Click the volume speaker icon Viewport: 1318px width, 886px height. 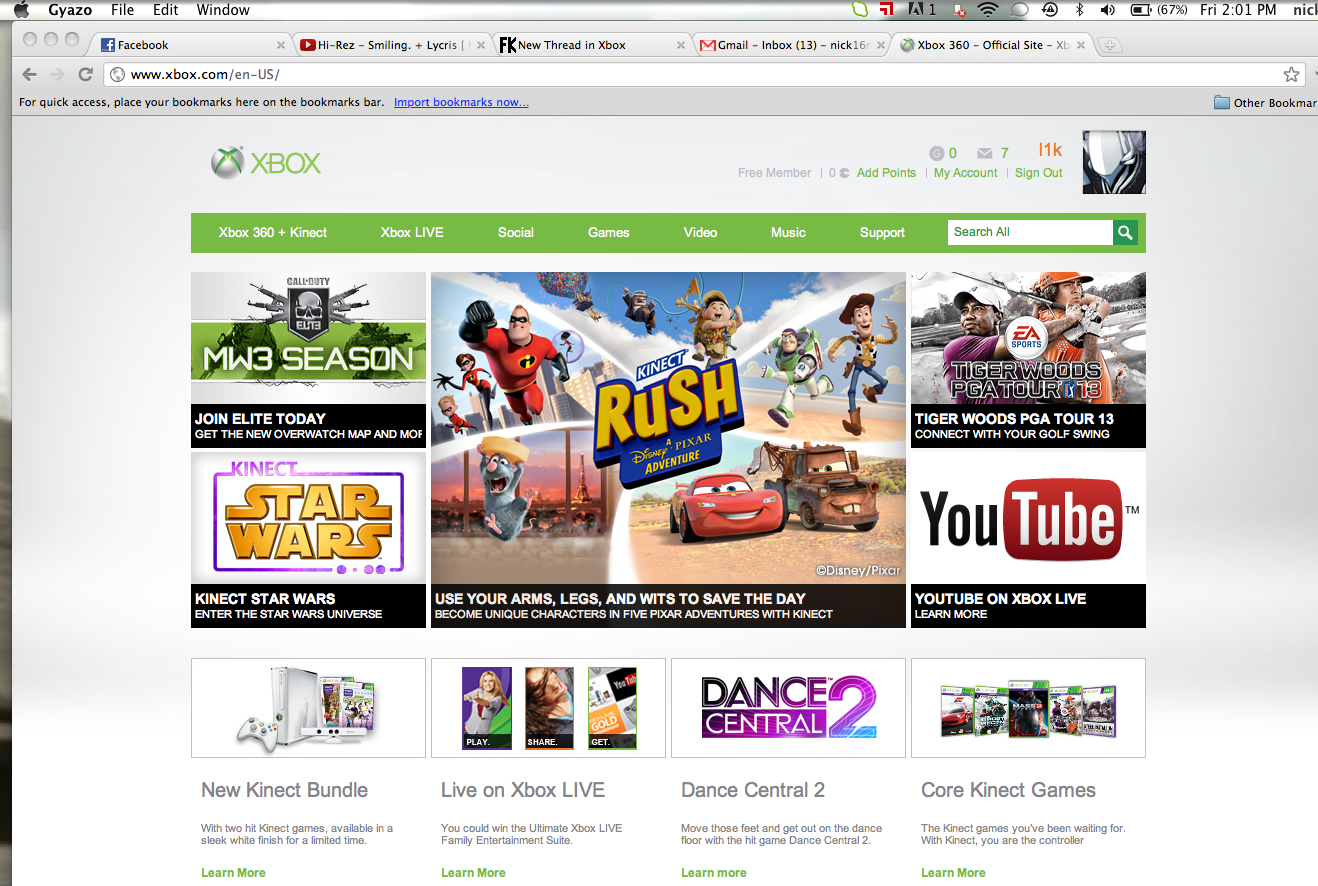click(x=1107, y=10)
